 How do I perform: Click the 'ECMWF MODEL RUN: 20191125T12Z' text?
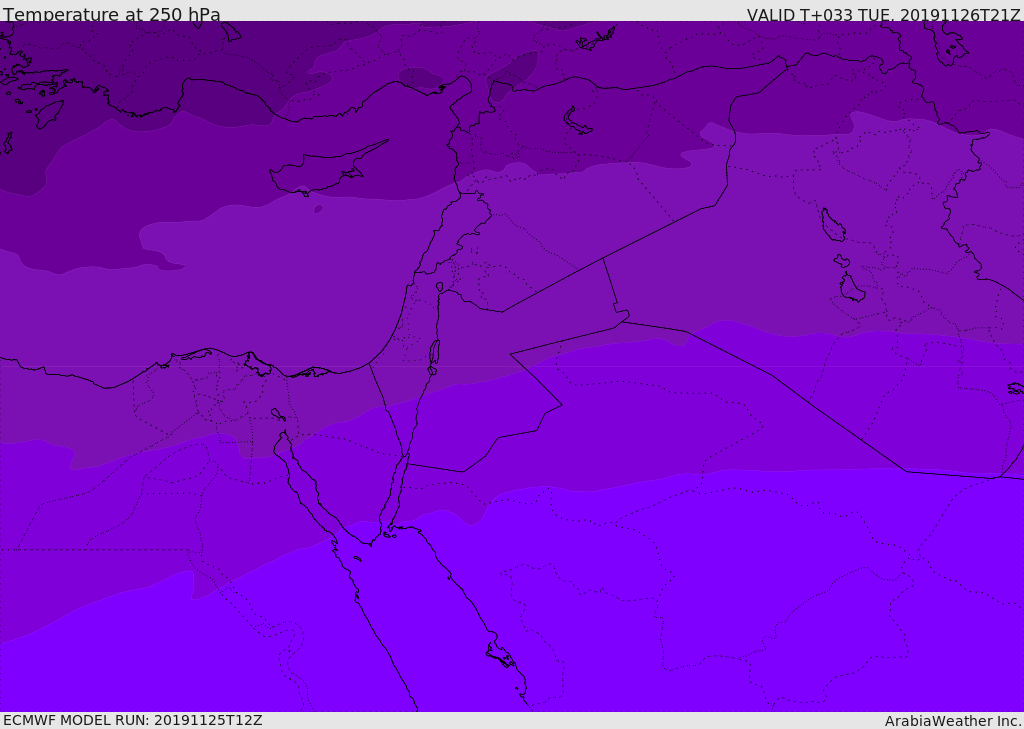tap(133, 720)
